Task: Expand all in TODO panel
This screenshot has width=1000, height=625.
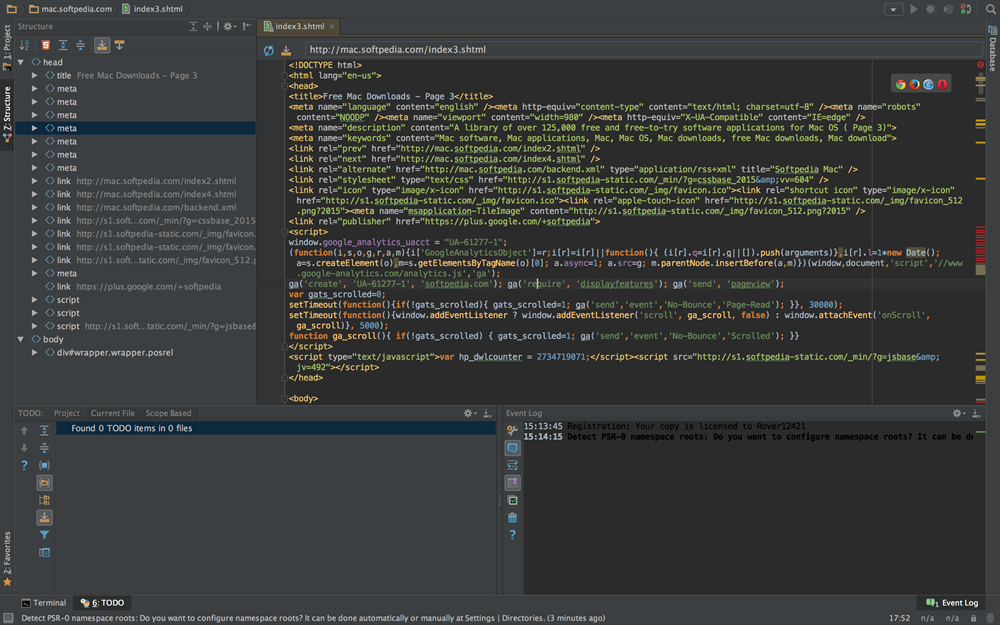Action: pyautogui.click(x=44, y=430)
